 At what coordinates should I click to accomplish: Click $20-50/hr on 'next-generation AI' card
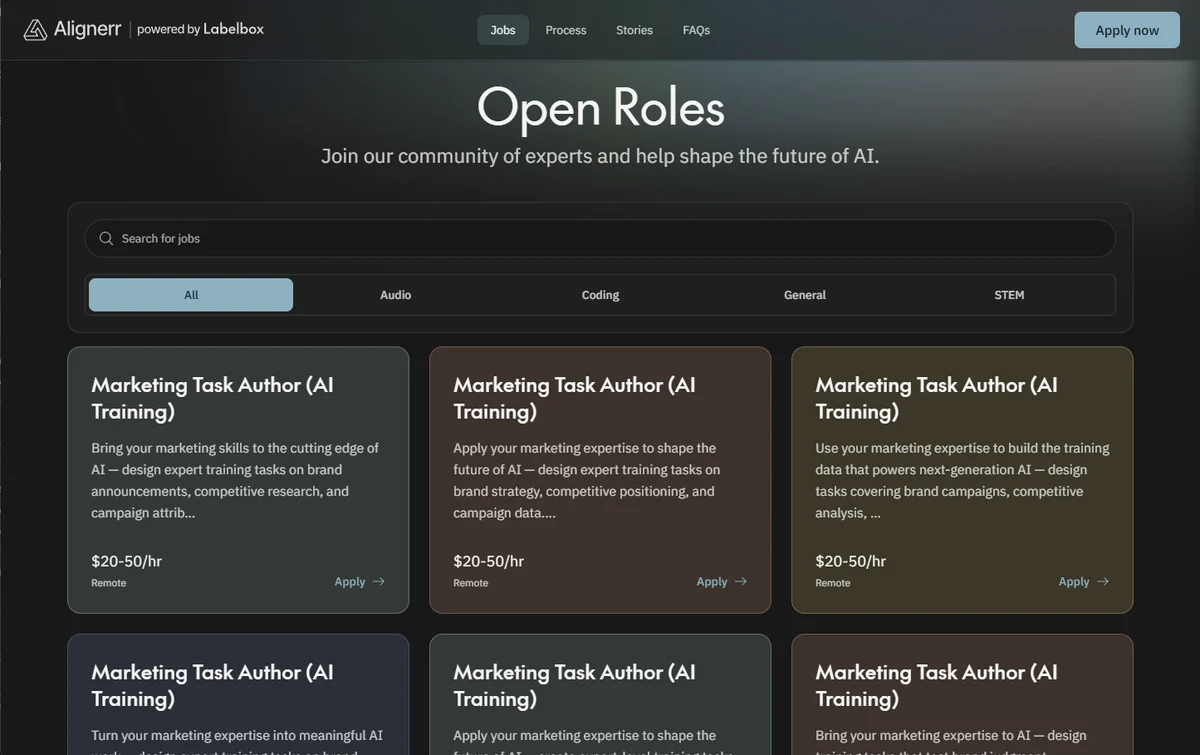pyautogui.click(x=850, y=561)
